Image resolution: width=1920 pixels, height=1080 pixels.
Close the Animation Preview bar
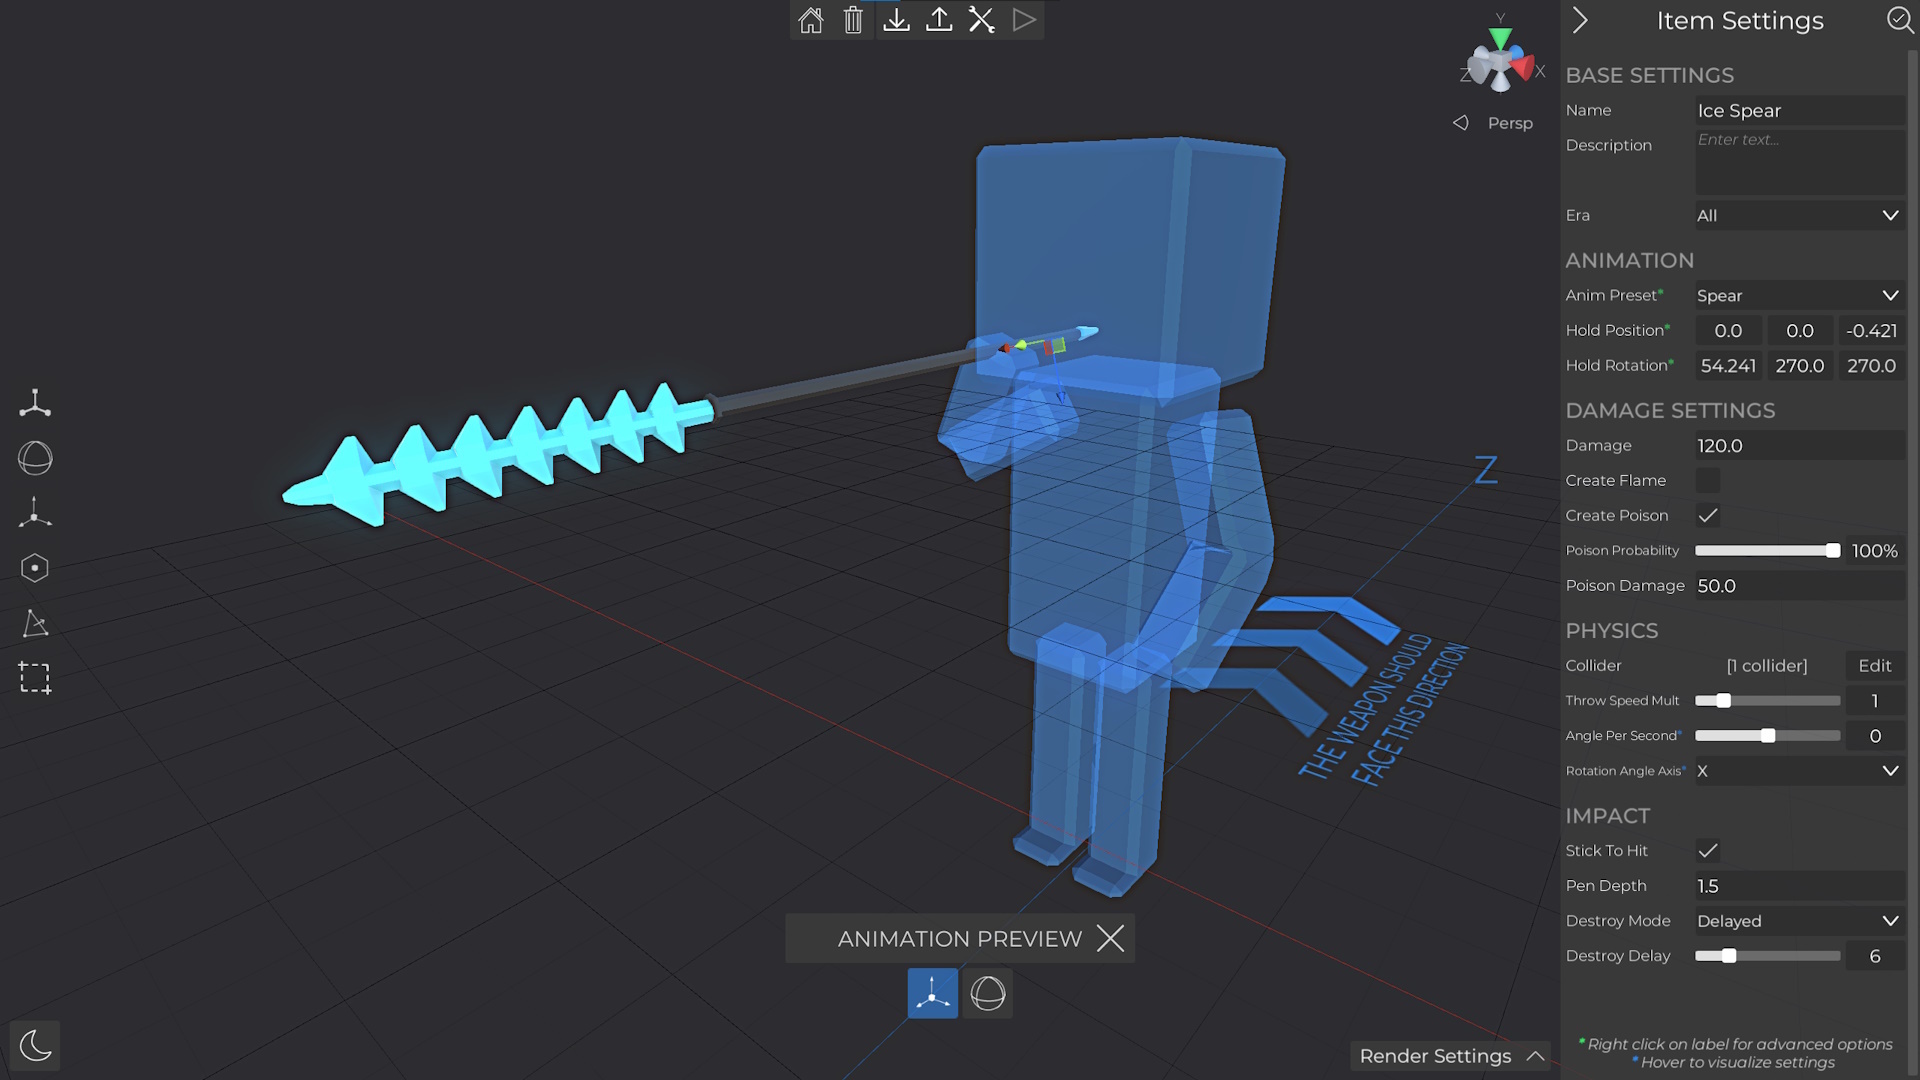1110,939
